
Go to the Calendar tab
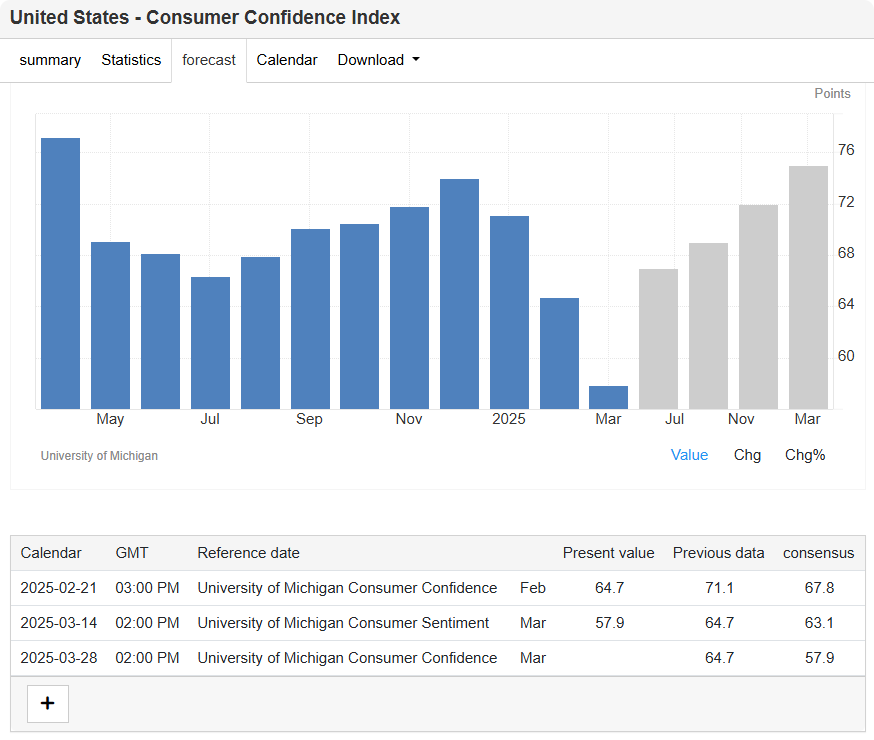(287, 60)
